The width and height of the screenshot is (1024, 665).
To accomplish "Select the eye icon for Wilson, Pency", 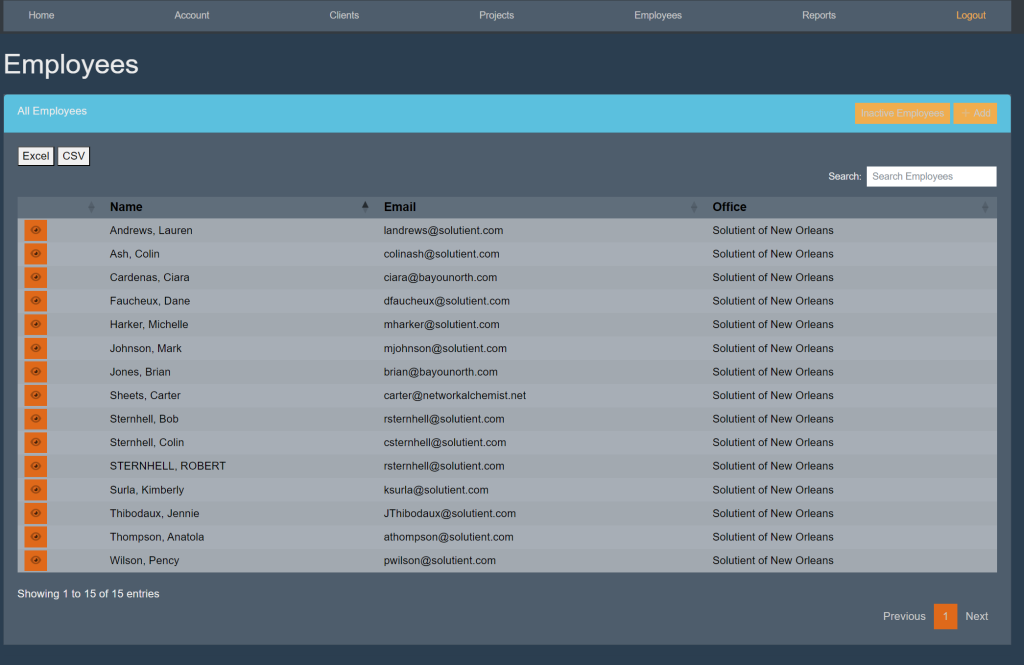I will tap(35, 560).
